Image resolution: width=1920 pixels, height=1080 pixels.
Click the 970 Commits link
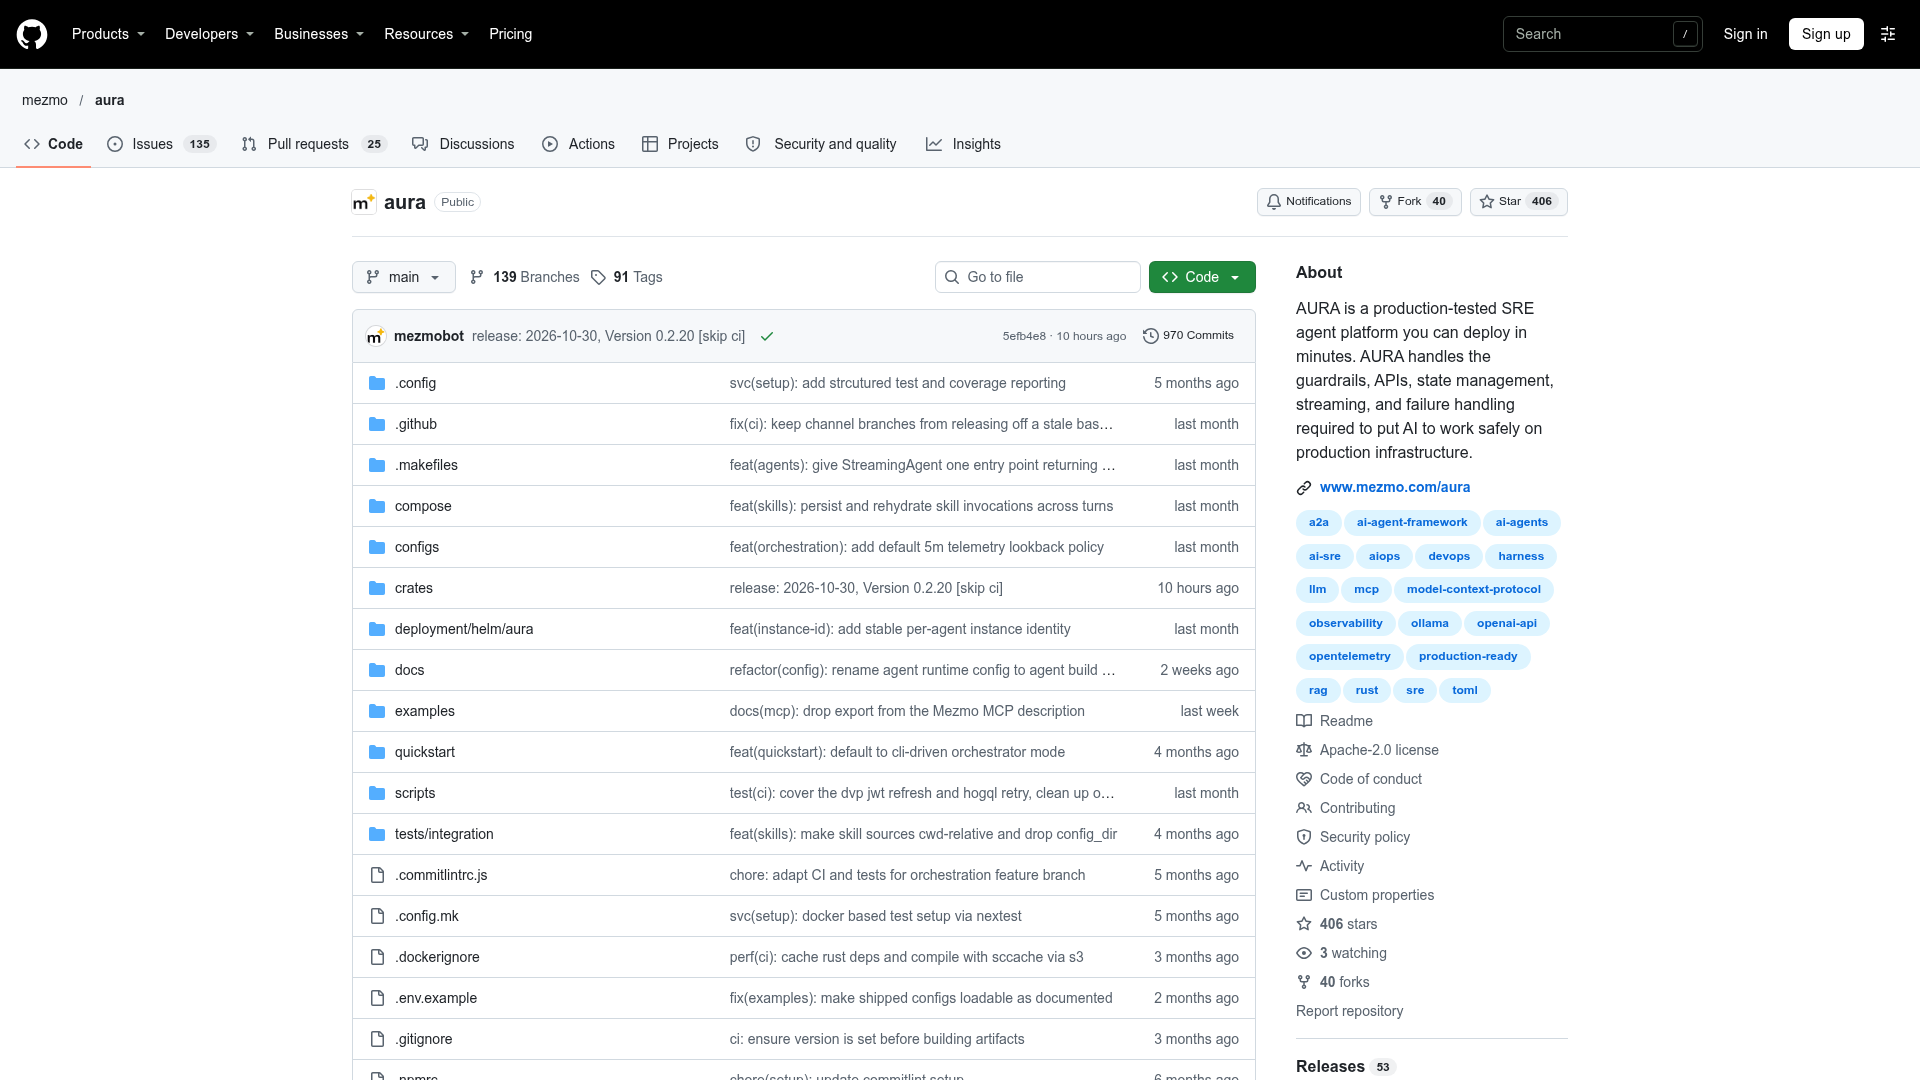tap(1188, 336)
